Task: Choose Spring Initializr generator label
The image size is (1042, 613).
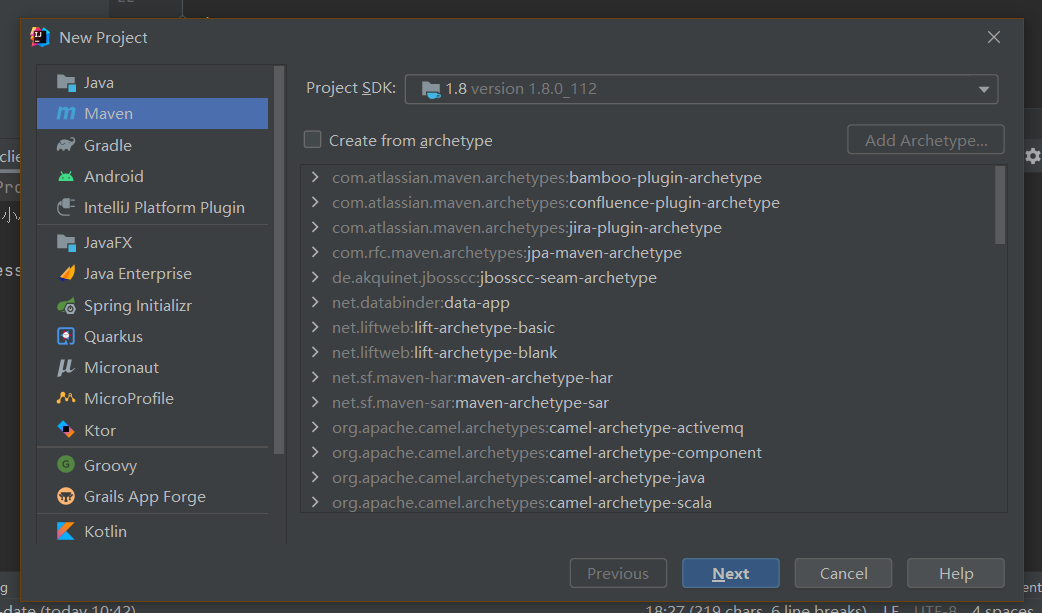Action: coord(138,306)
